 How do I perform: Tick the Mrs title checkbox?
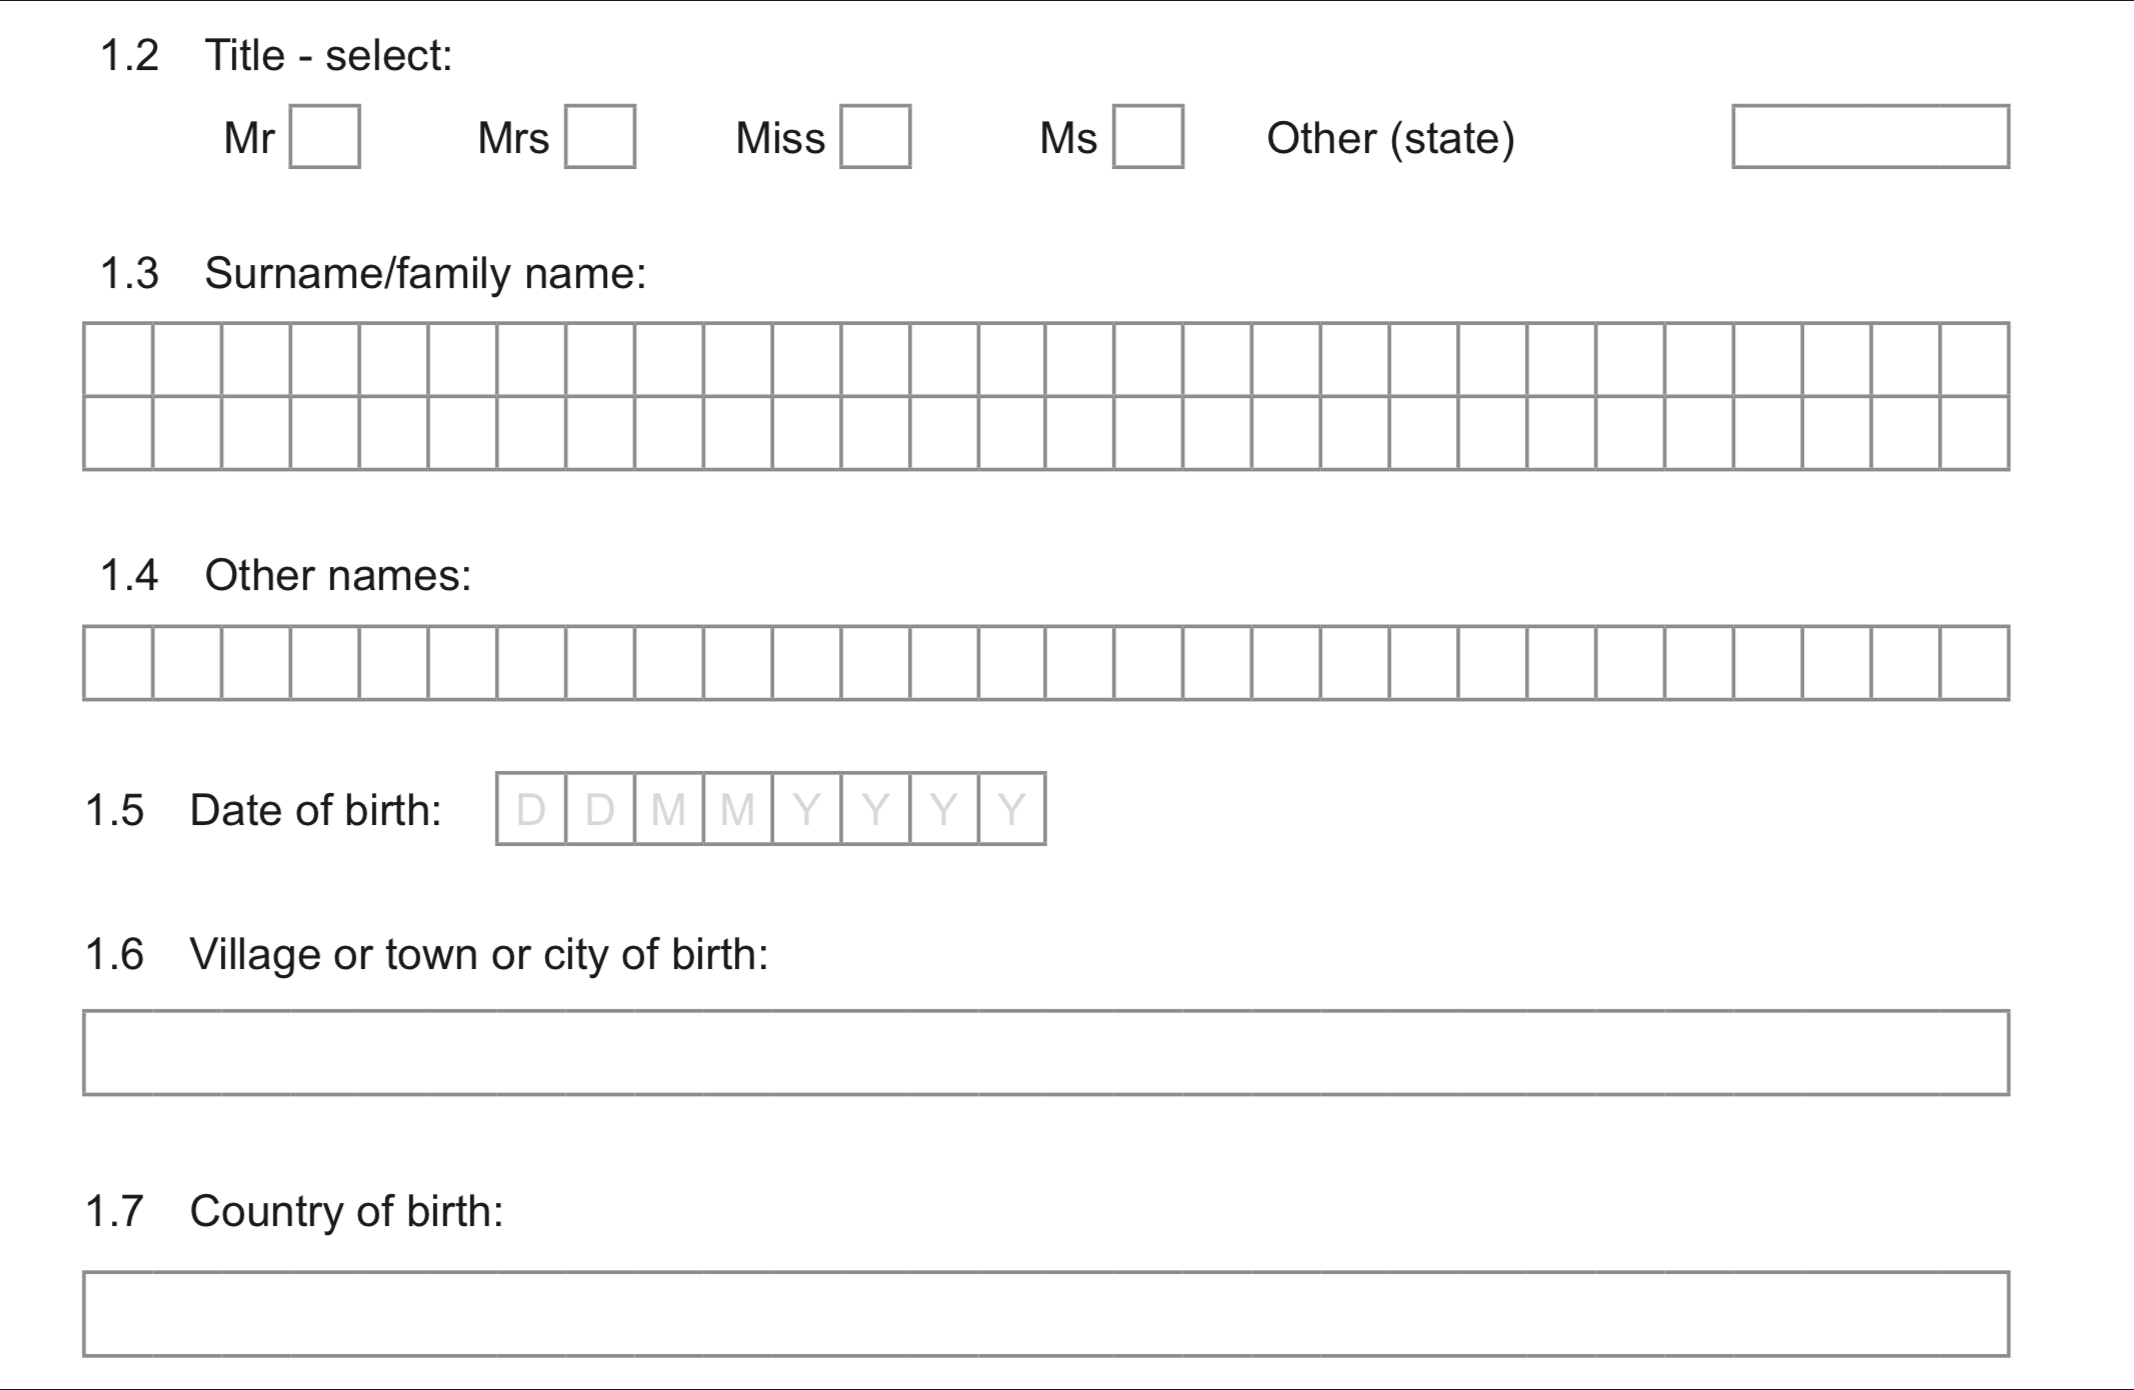coord(600,137)
